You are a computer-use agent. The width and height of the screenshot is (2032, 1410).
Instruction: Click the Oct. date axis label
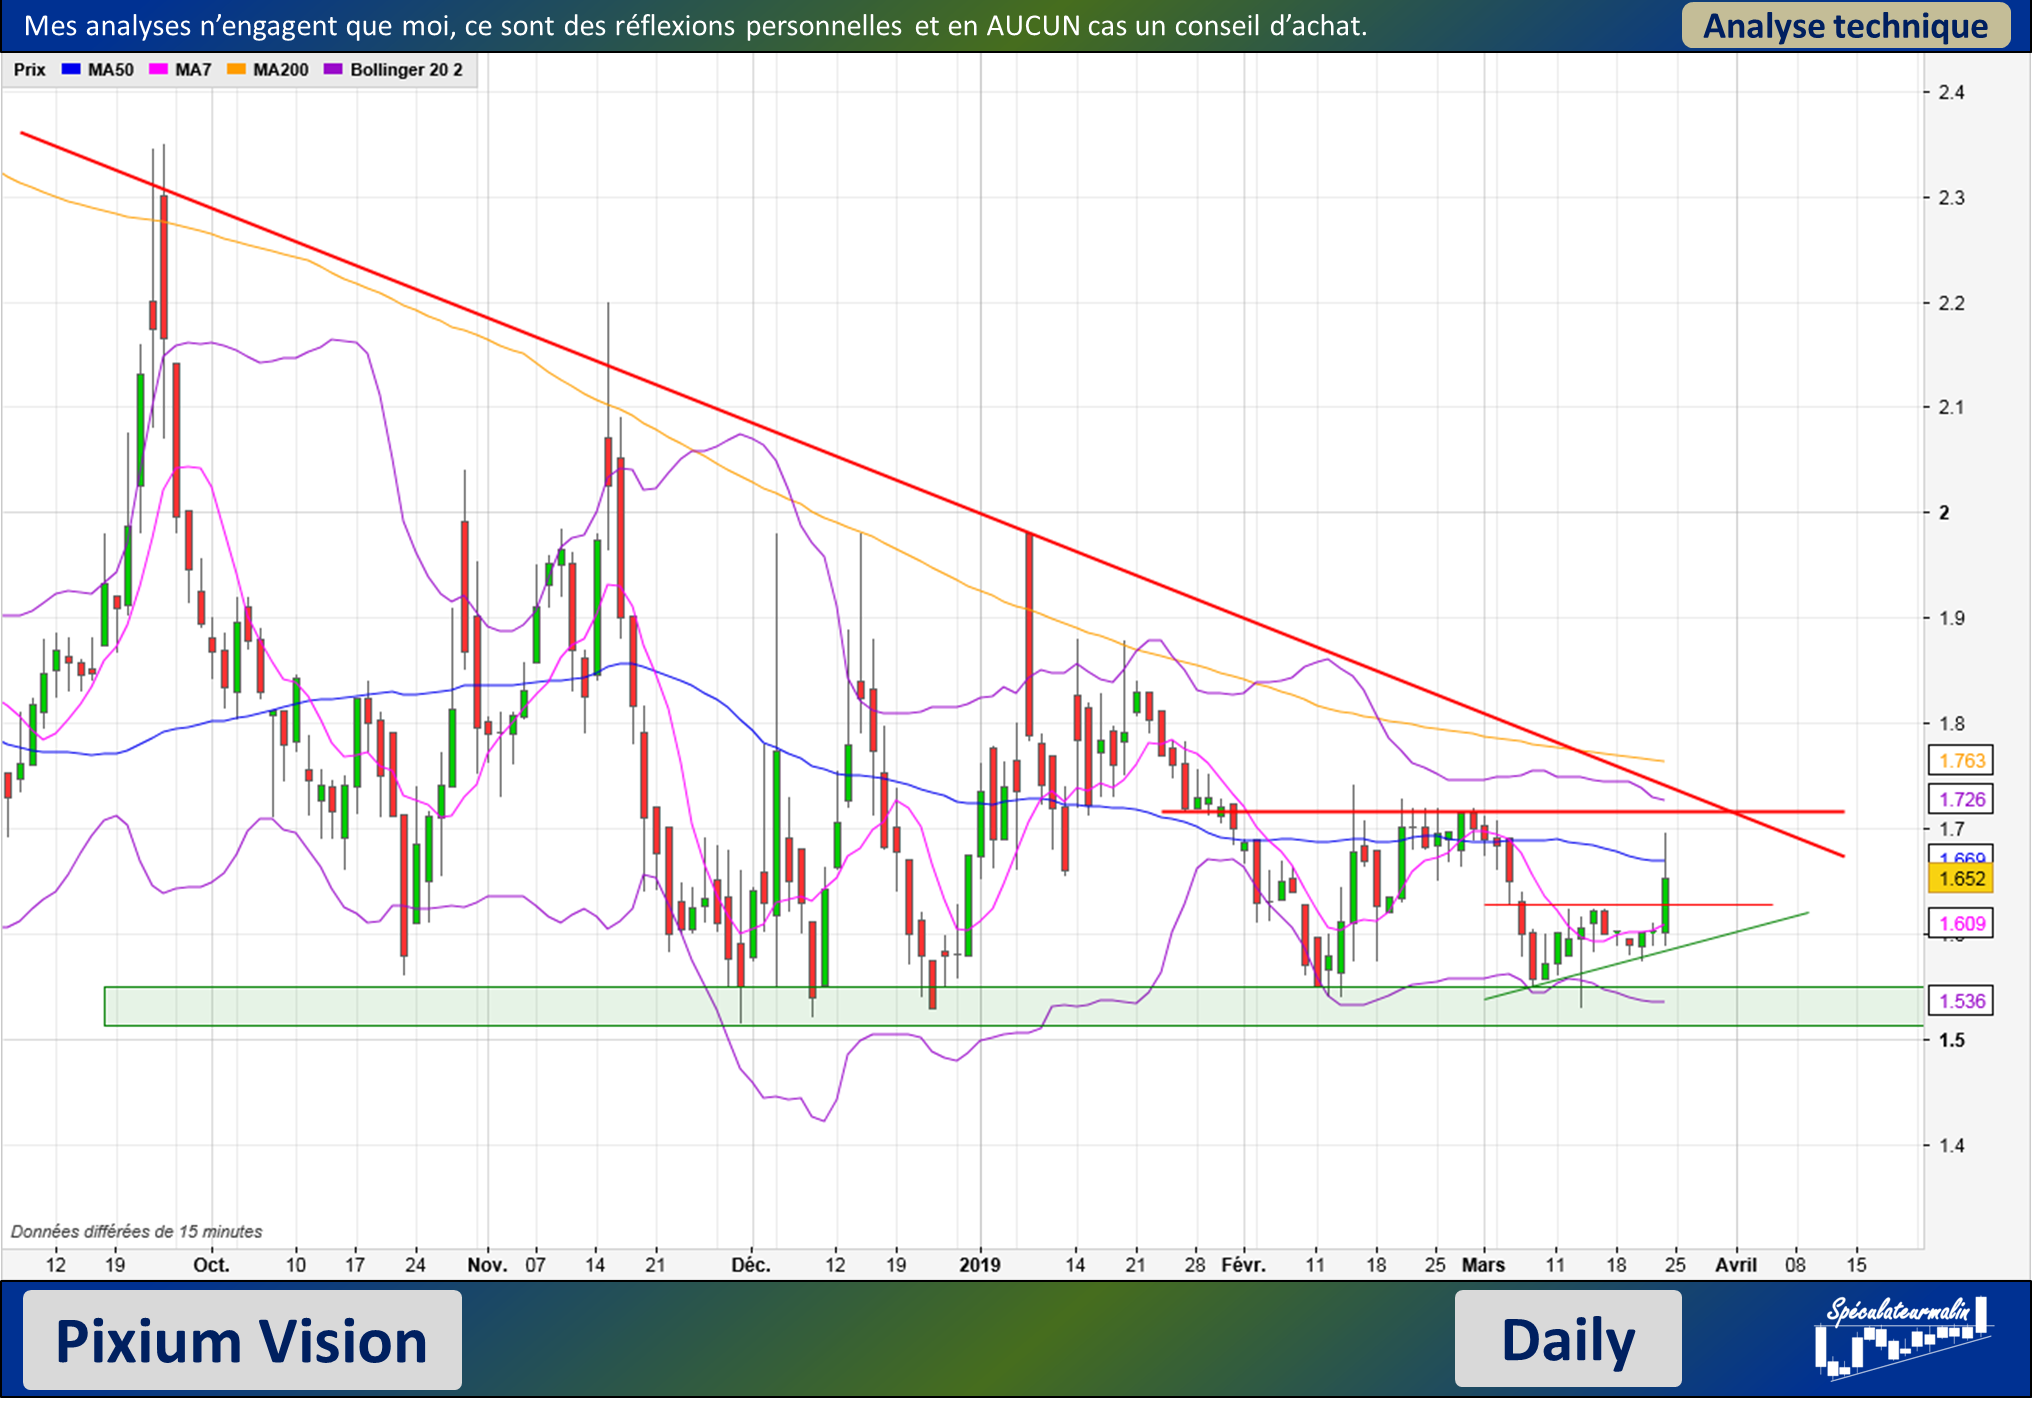211,1265
